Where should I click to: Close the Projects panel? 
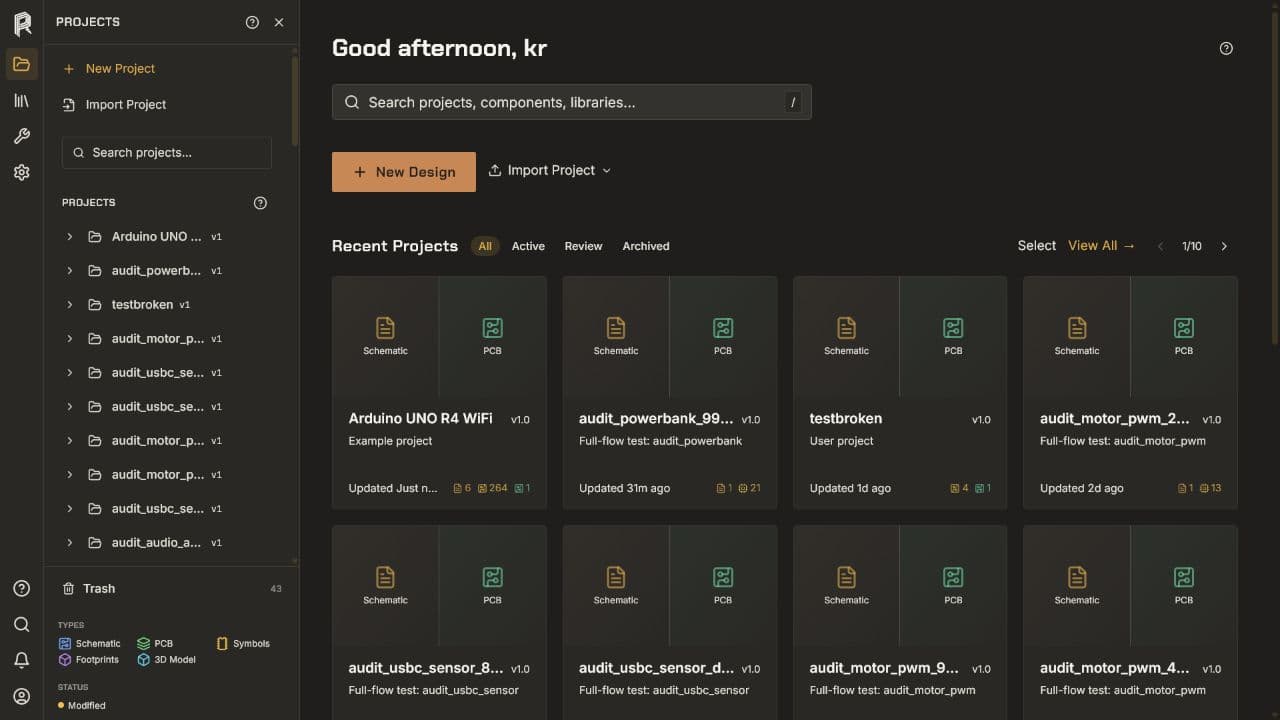pyautogui.click(x=279, y=22)
